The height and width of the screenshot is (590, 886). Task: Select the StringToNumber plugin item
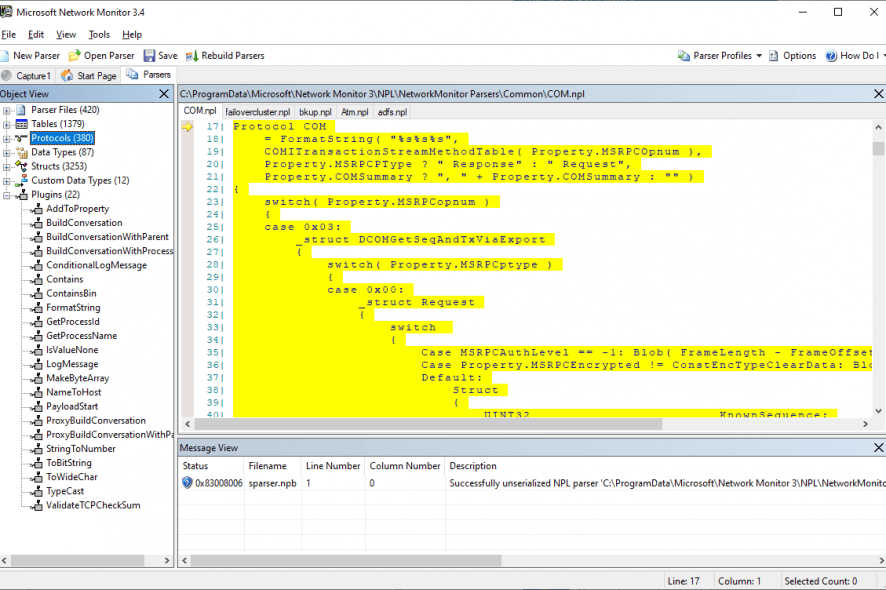coord(81,449)
